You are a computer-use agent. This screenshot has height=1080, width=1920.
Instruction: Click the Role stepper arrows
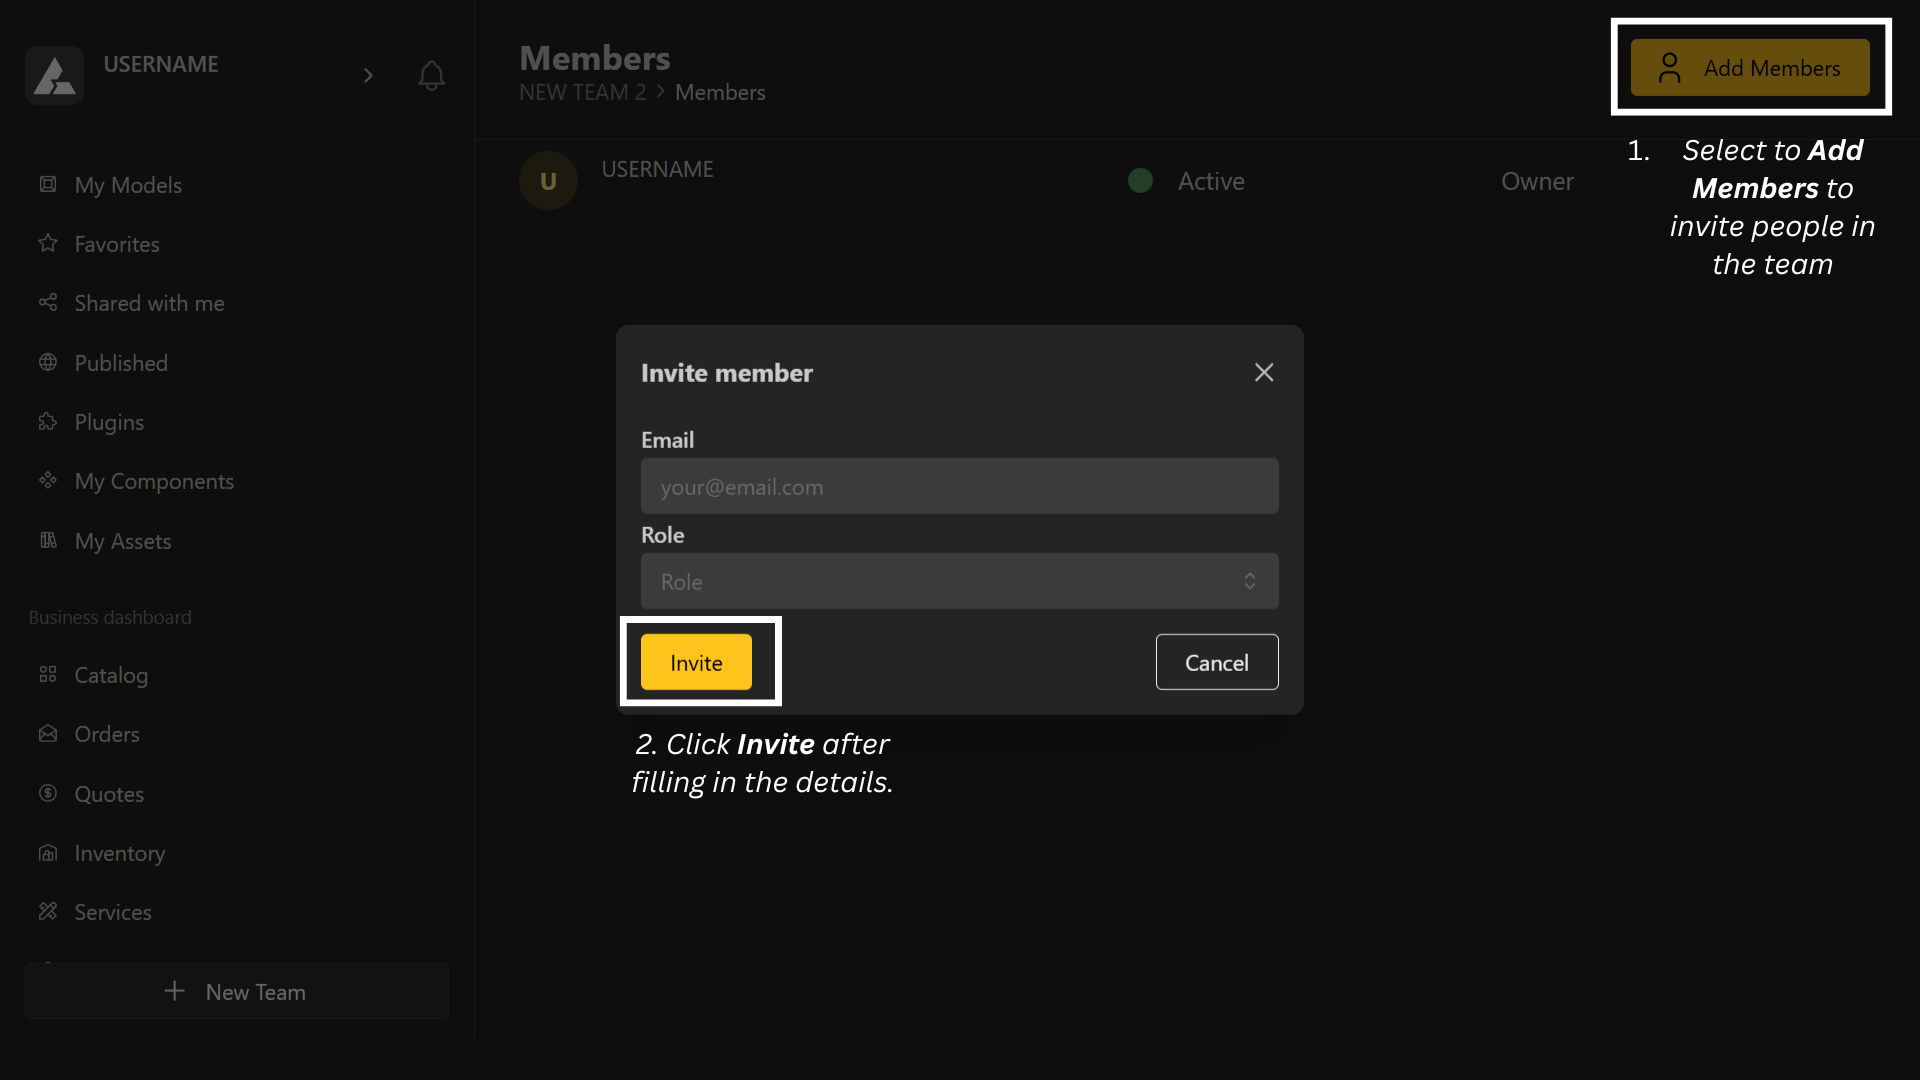point(1249,581)
